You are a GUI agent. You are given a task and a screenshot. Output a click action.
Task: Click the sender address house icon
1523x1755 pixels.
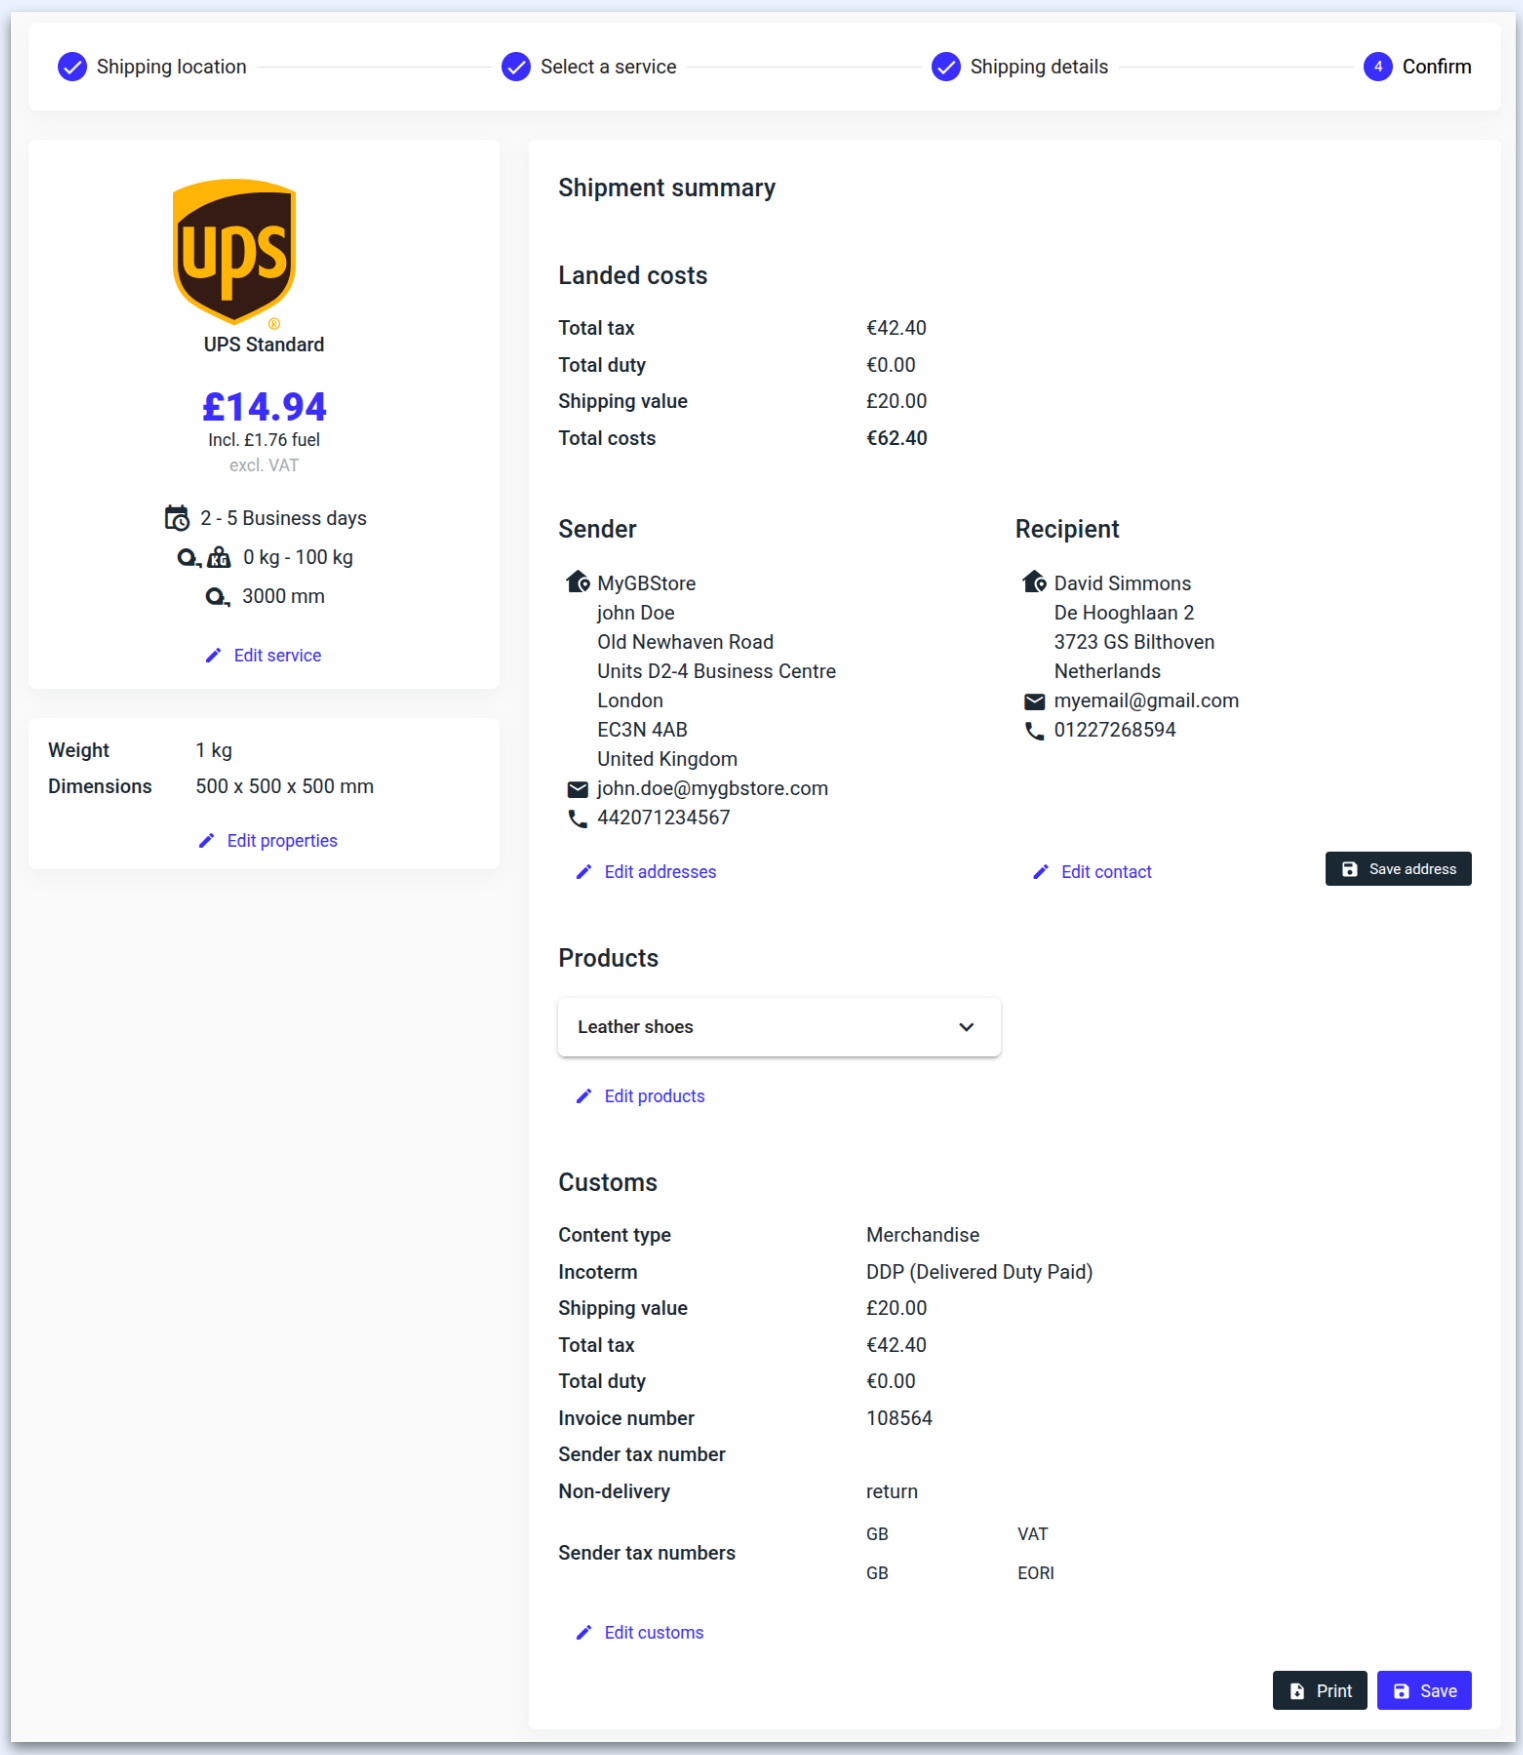[577, 582]
